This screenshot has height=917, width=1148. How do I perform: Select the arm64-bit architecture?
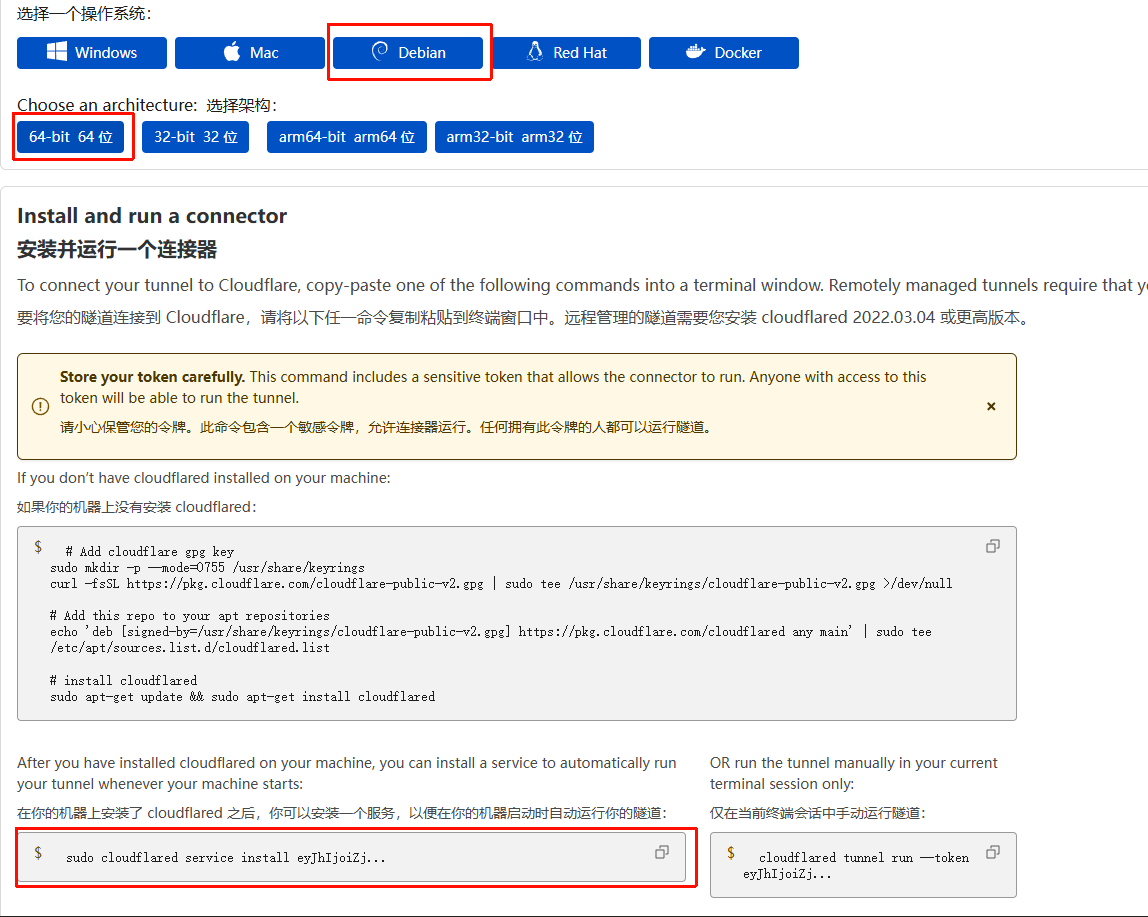tap(346, 137)
